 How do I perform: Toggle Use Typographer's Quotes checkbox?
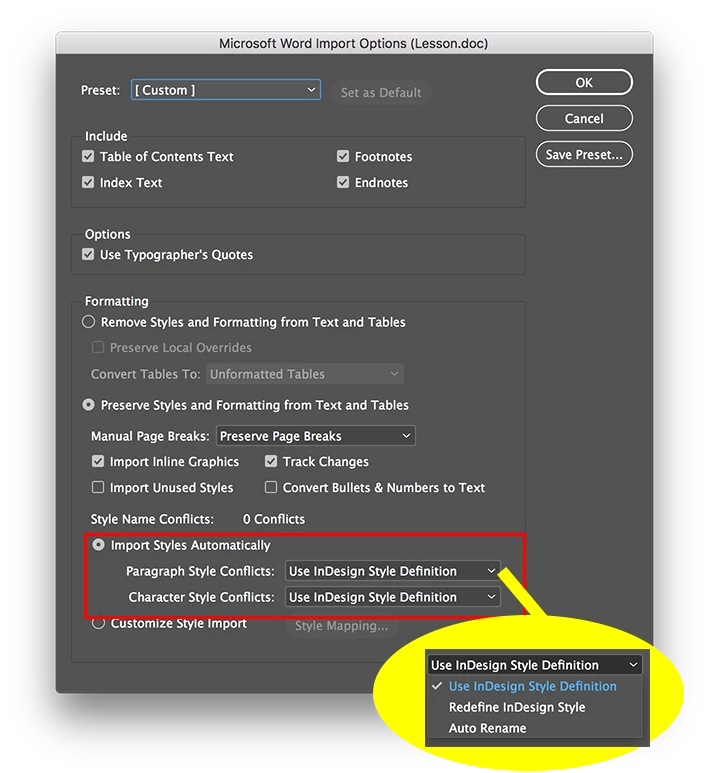click(88, 254)
